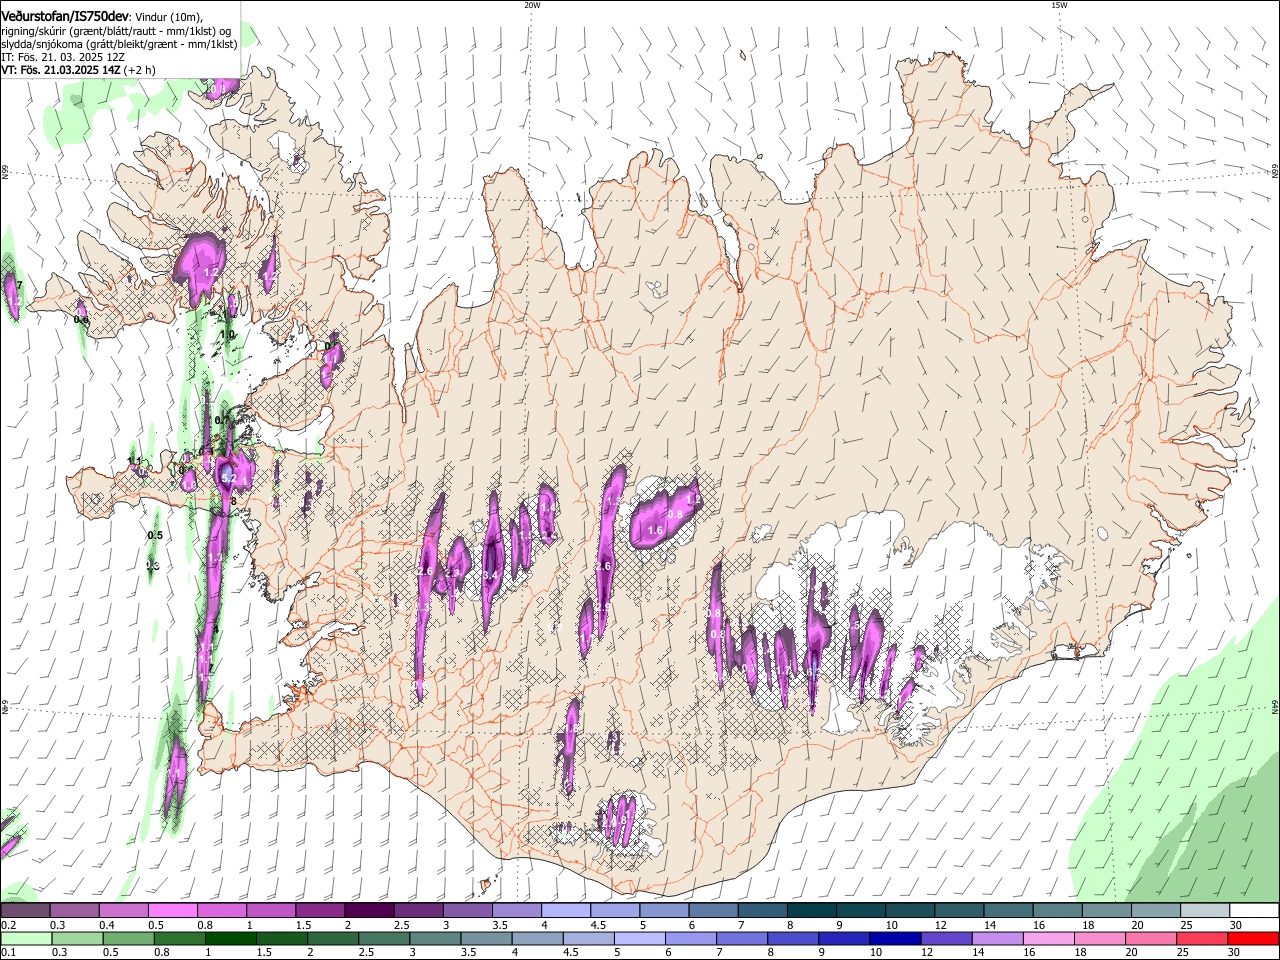Select the bright pink upper swatch between 0.5 and 0.8
1280x960 pixels.
coord(172,910)
